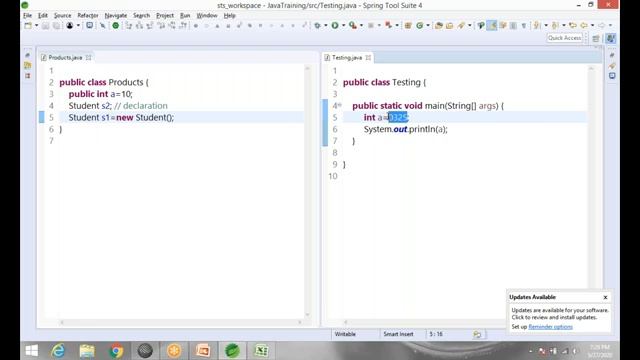The width and height of the screenshot is (640, 360).
Task: Click the Writable status bar entry
Action: pyautogui.click(x=345, y=334)
